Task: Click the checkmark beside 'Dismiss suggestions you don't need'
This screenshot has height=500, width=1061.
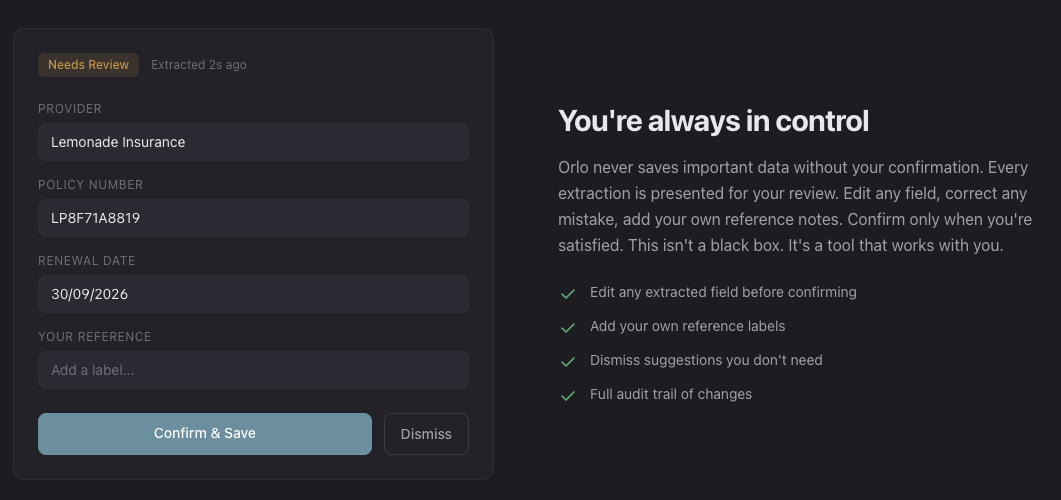Action: point(568,361)
